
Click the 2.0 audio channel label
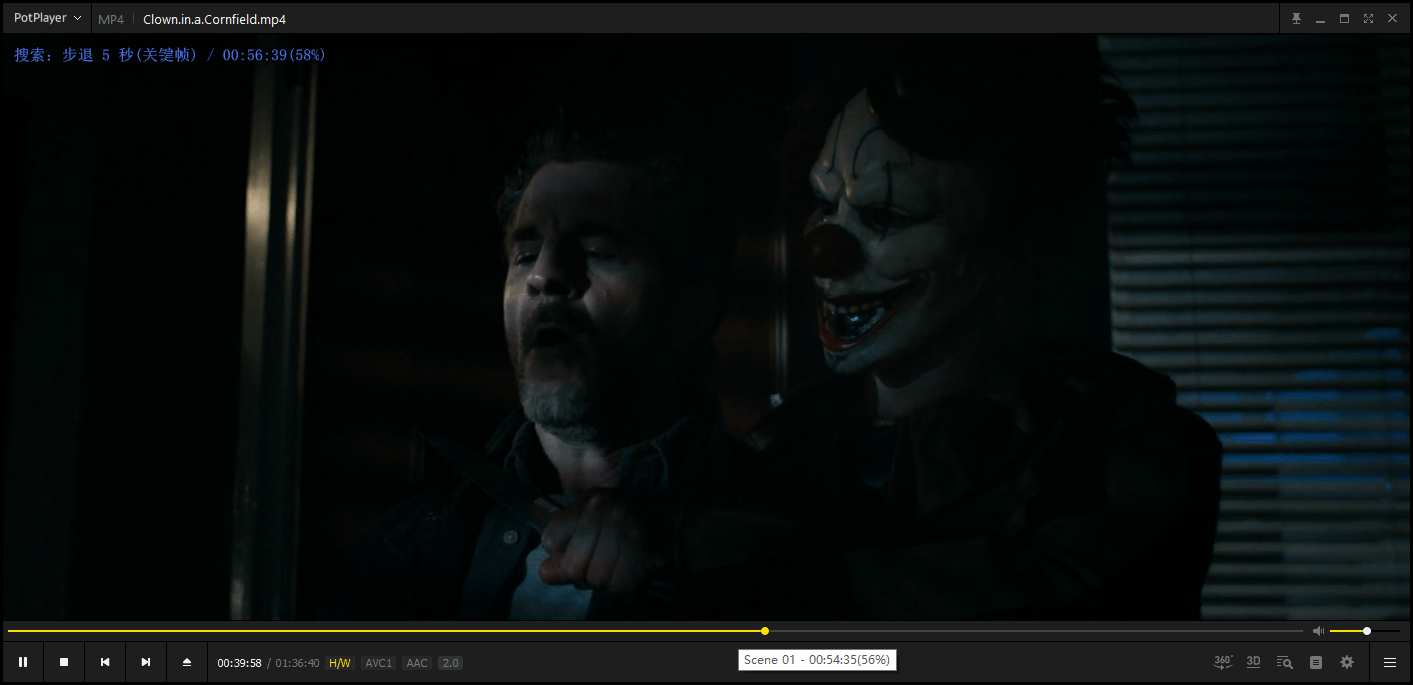[x=450, y=663]
